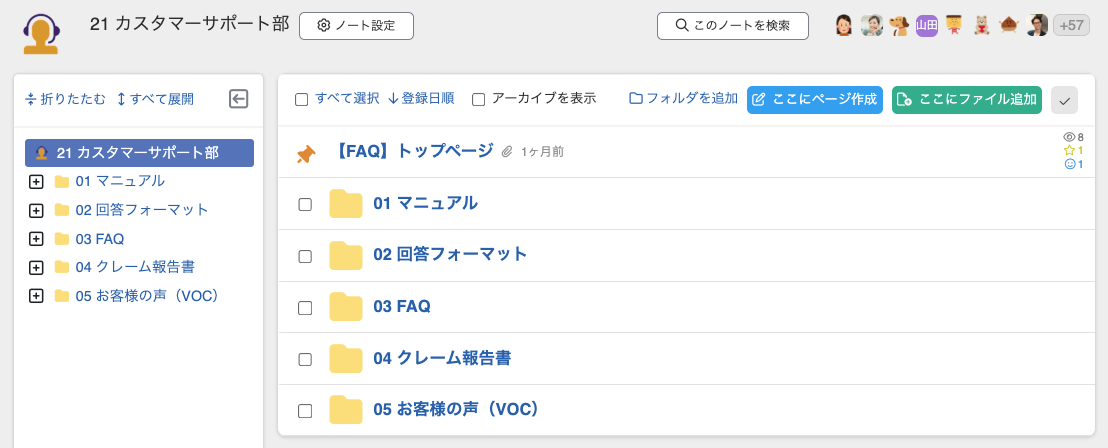Expand the 04 クレーム報告書 tree node

(36, 268)
